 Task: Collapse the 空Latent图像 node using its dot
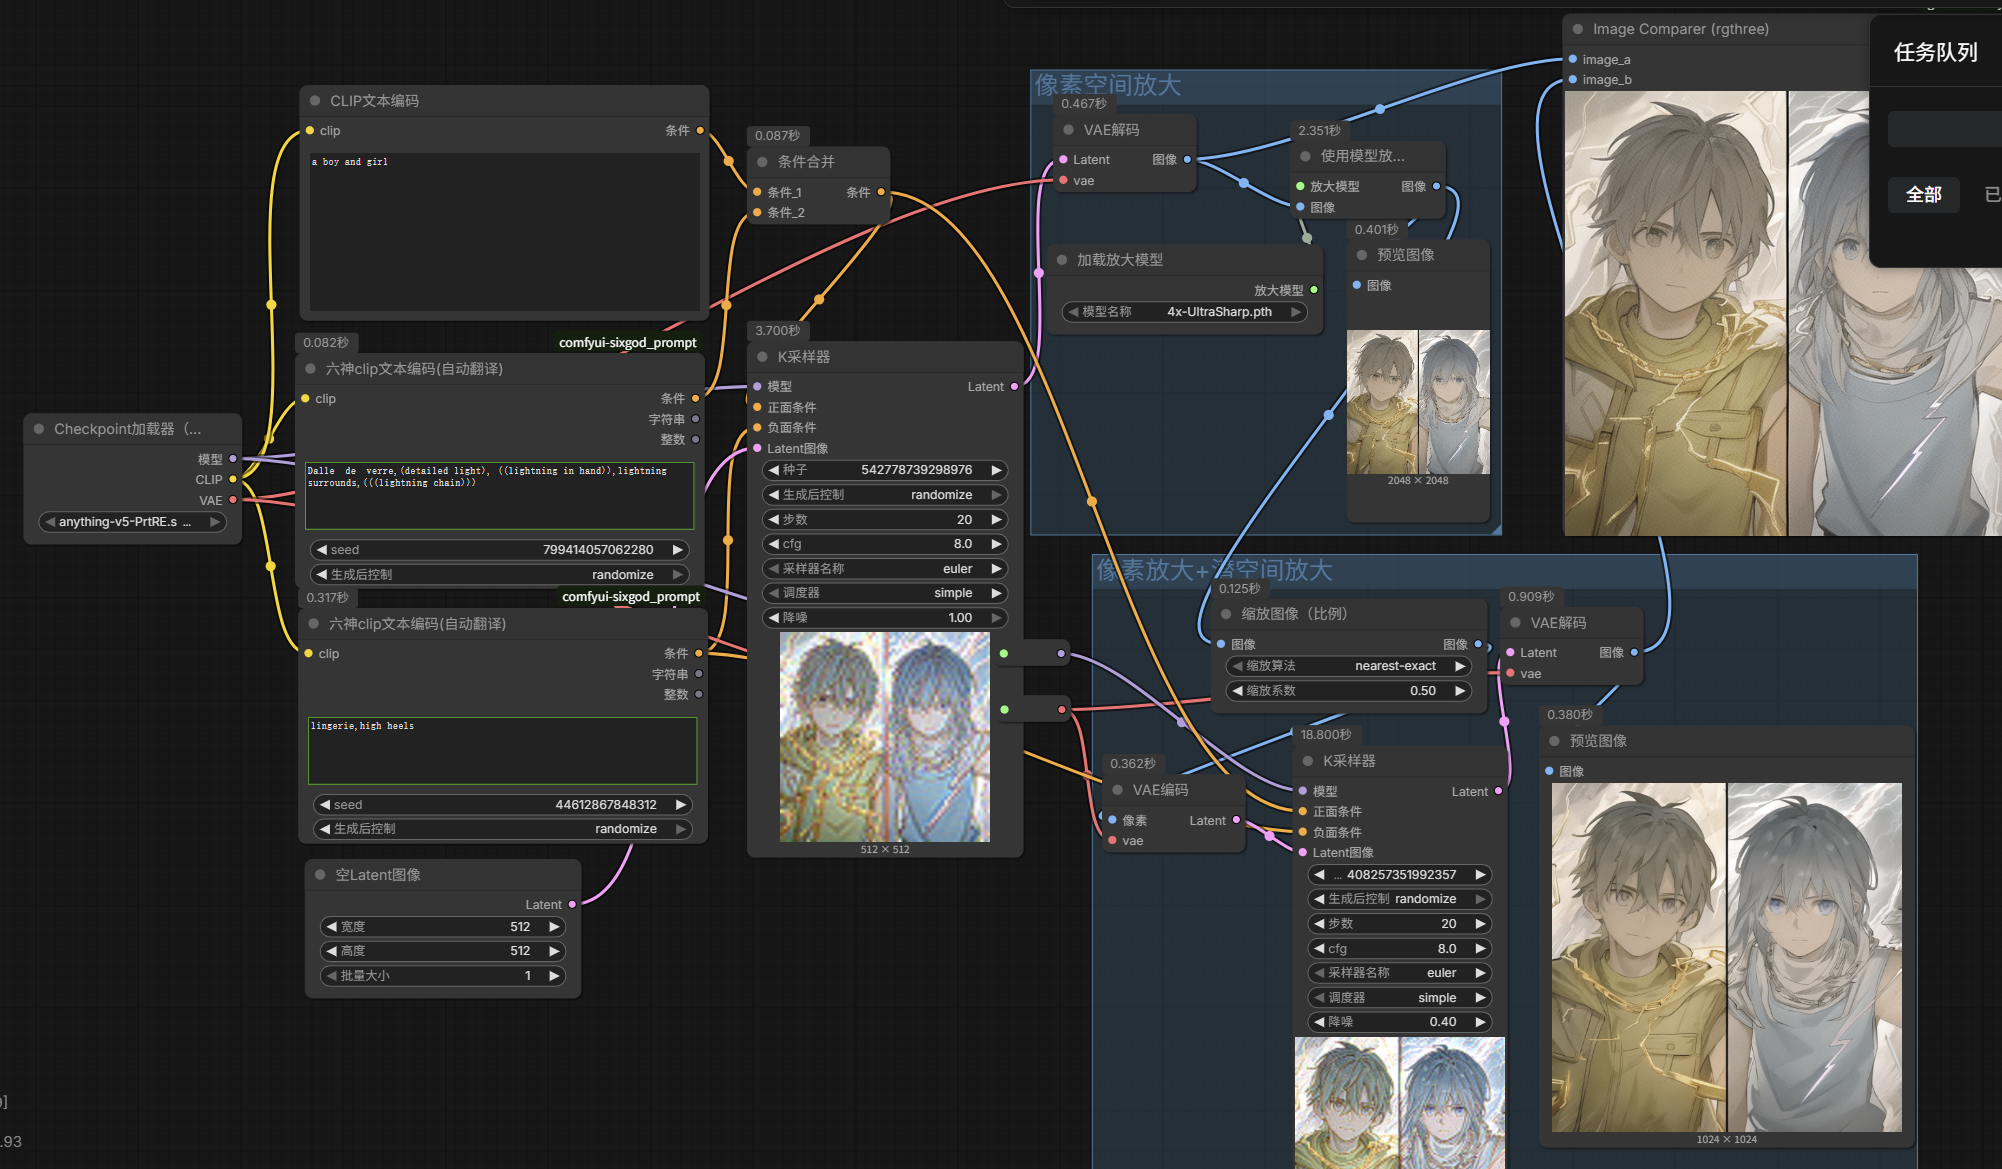(x=320, y=875)
